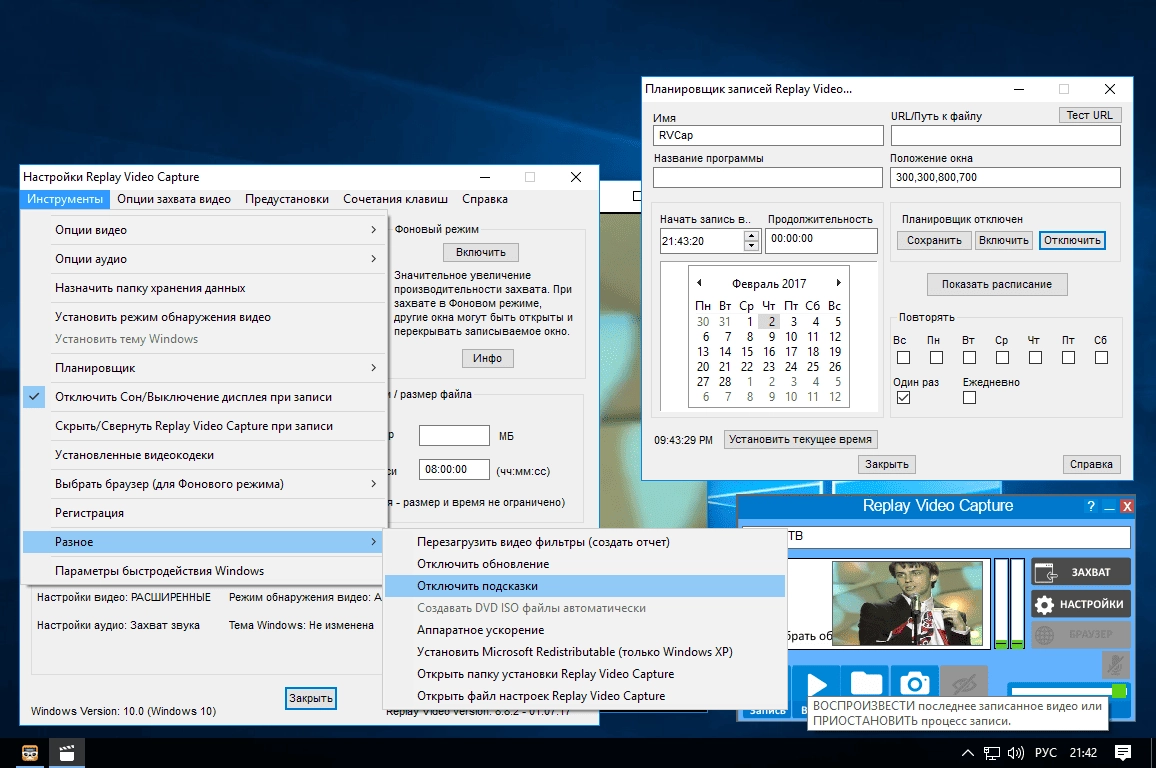The width and height of the screenshot is (1156, 768).
Task: Expand Выбрать браузер (для Фонового режима) submenu
Action: pyautogui.click(x=204, y=484)
